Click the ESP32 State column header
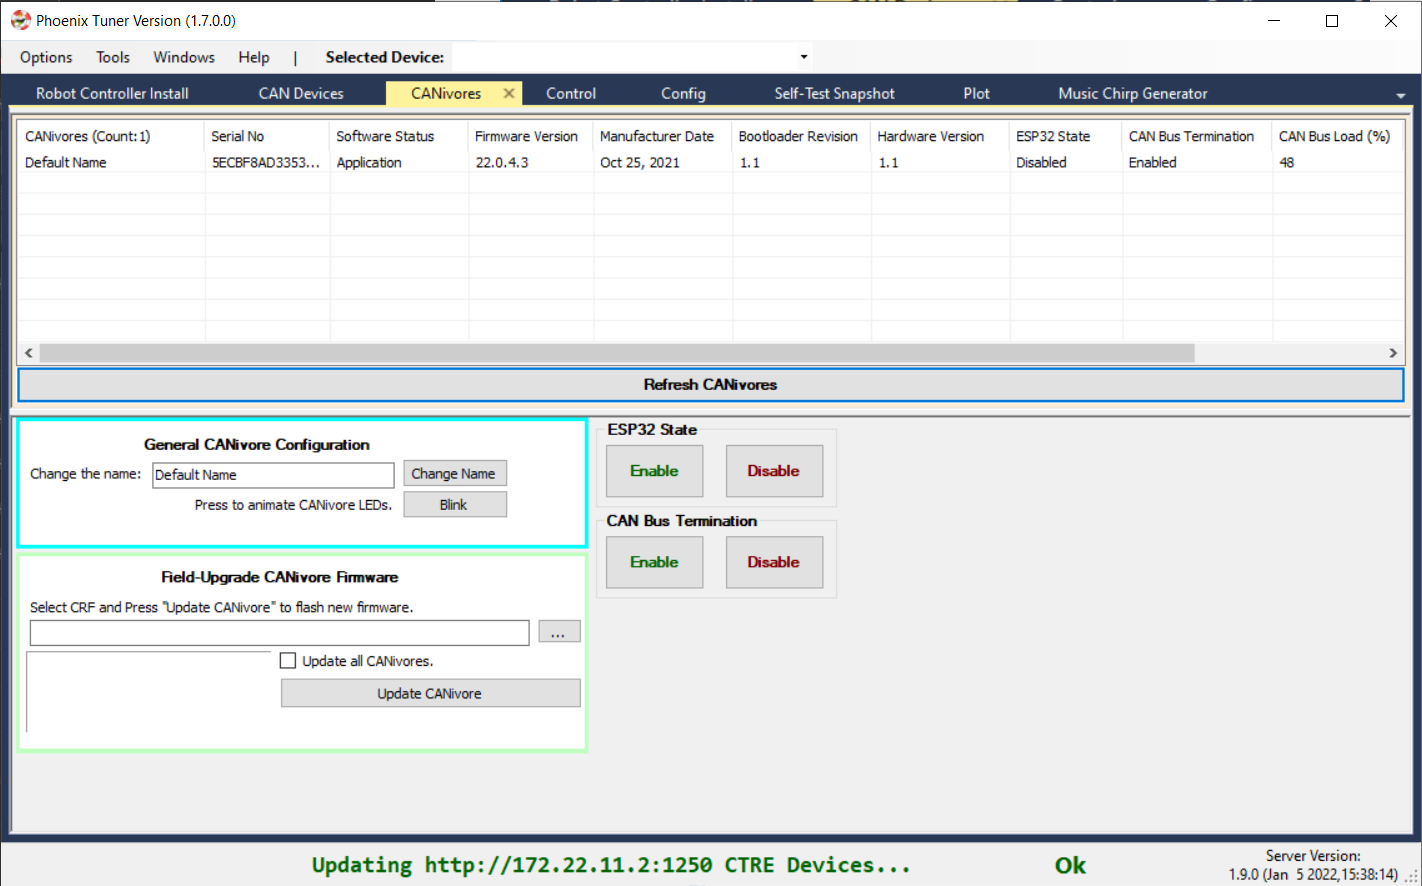Image resolution: width=1422 pixels, height=886 pixels. click(1066, 136)
